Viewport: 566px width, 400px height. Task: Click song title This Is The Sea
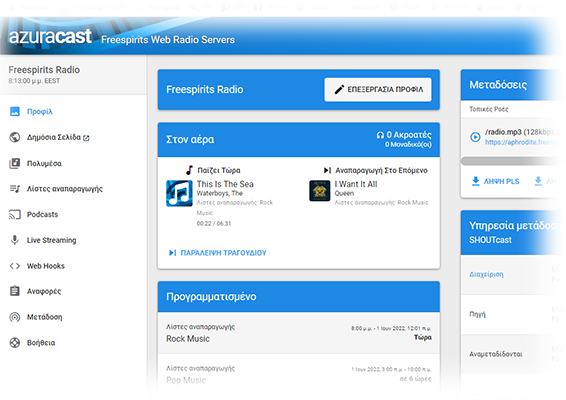[x=225, y=184]
